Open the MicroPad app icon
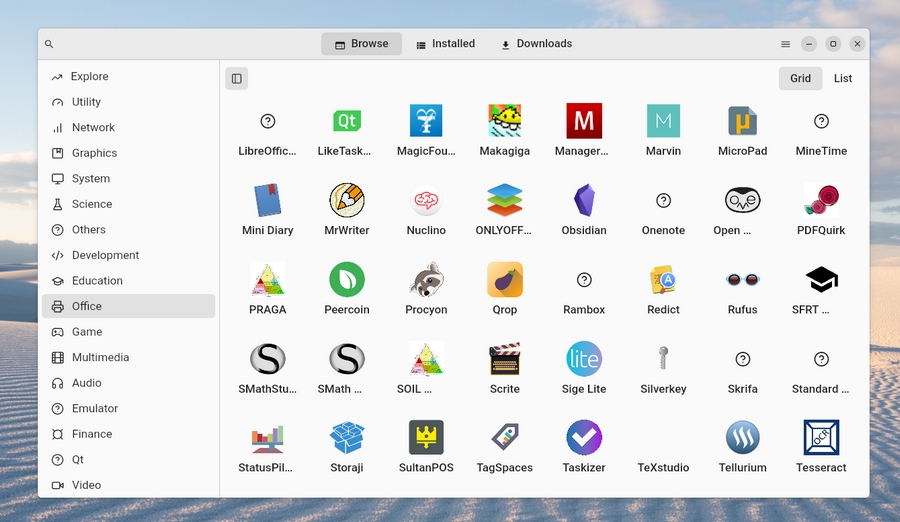The width and height of the screenshot is (900, 522). pyautogui.click(x=742, y=122)
